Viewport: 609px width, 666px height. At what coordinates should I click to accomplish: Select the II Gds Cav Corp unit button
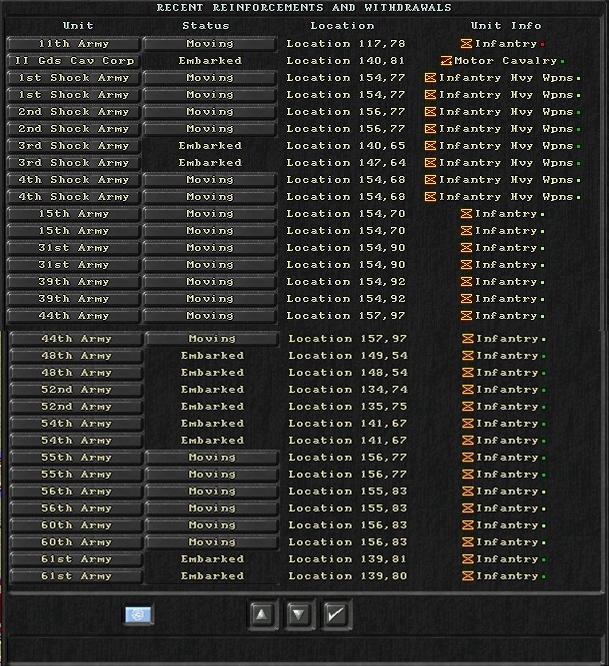[73, 61]
